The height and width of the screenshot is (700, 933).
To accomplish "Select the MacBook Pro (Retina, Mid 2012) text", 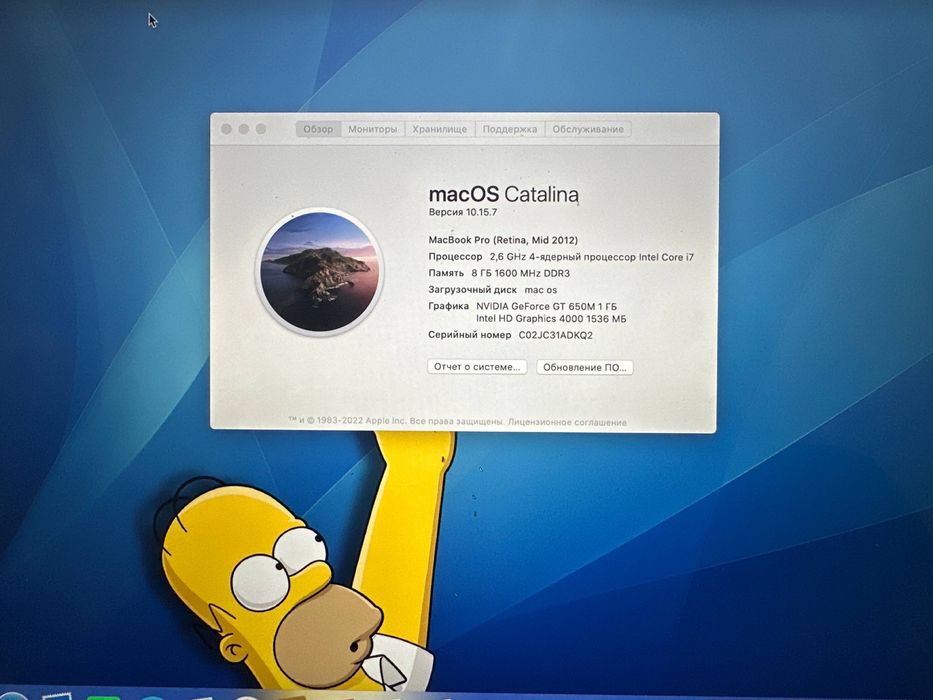I will tap(503, 240).
